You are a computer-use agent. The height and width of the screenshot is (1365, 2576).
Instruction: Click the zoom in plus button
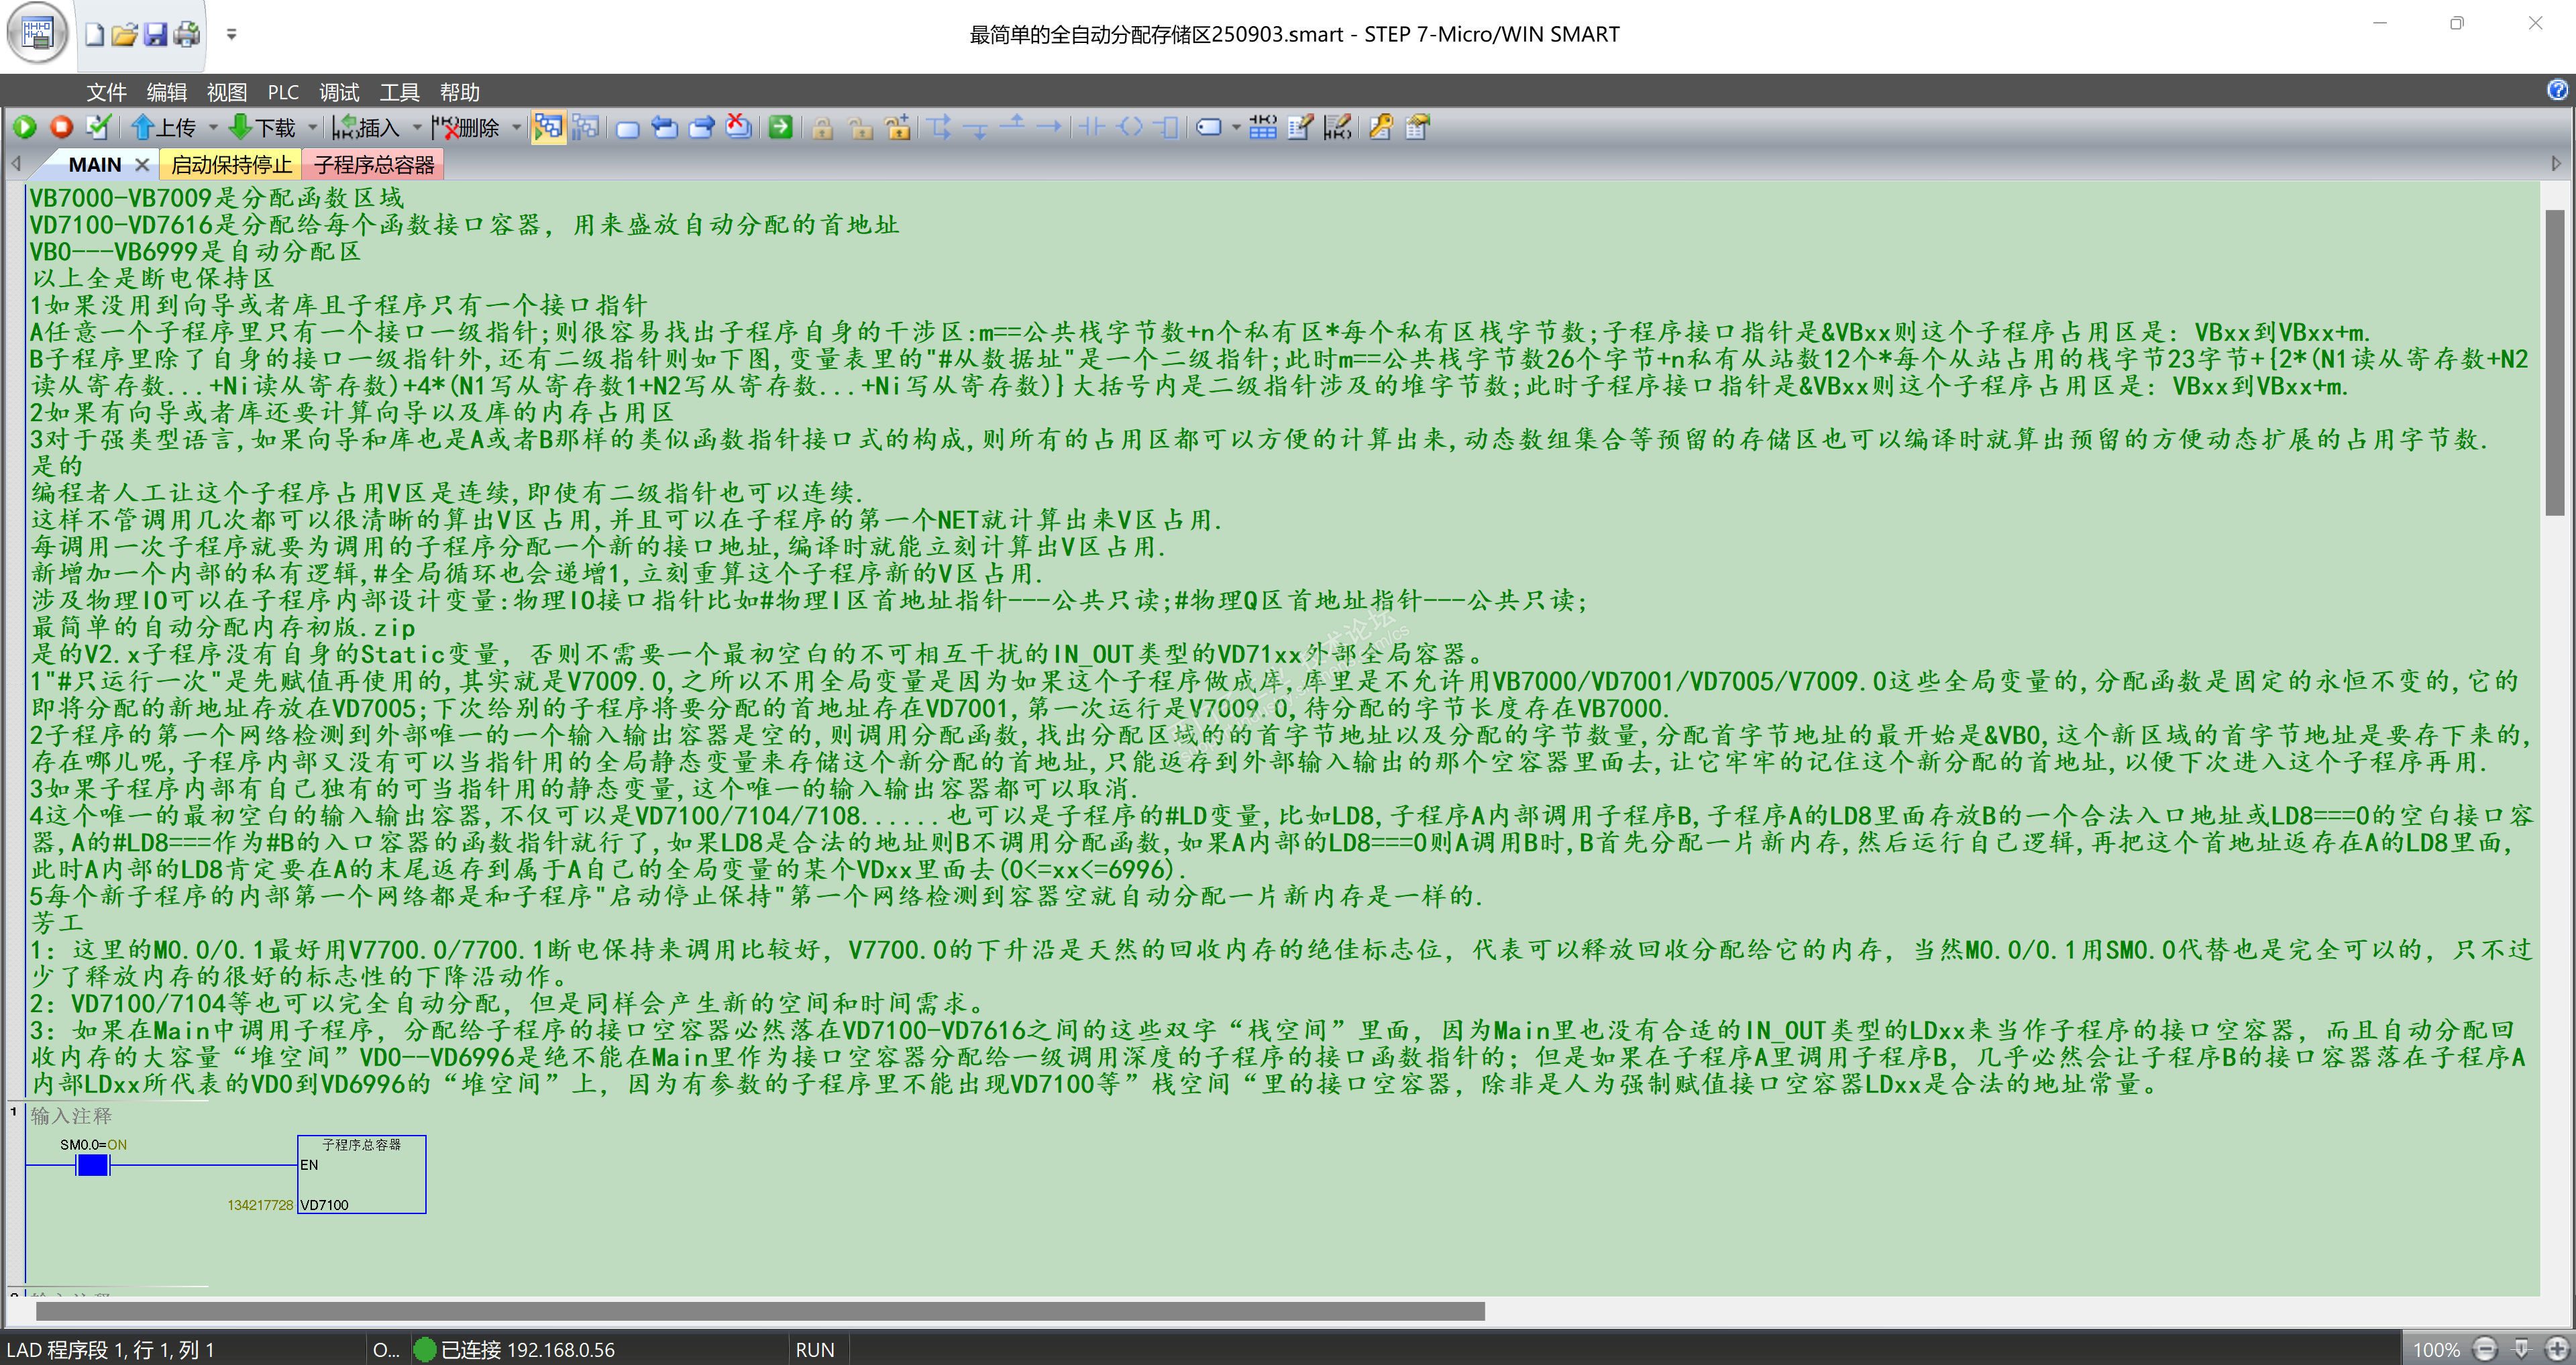pos(2556,1349)
